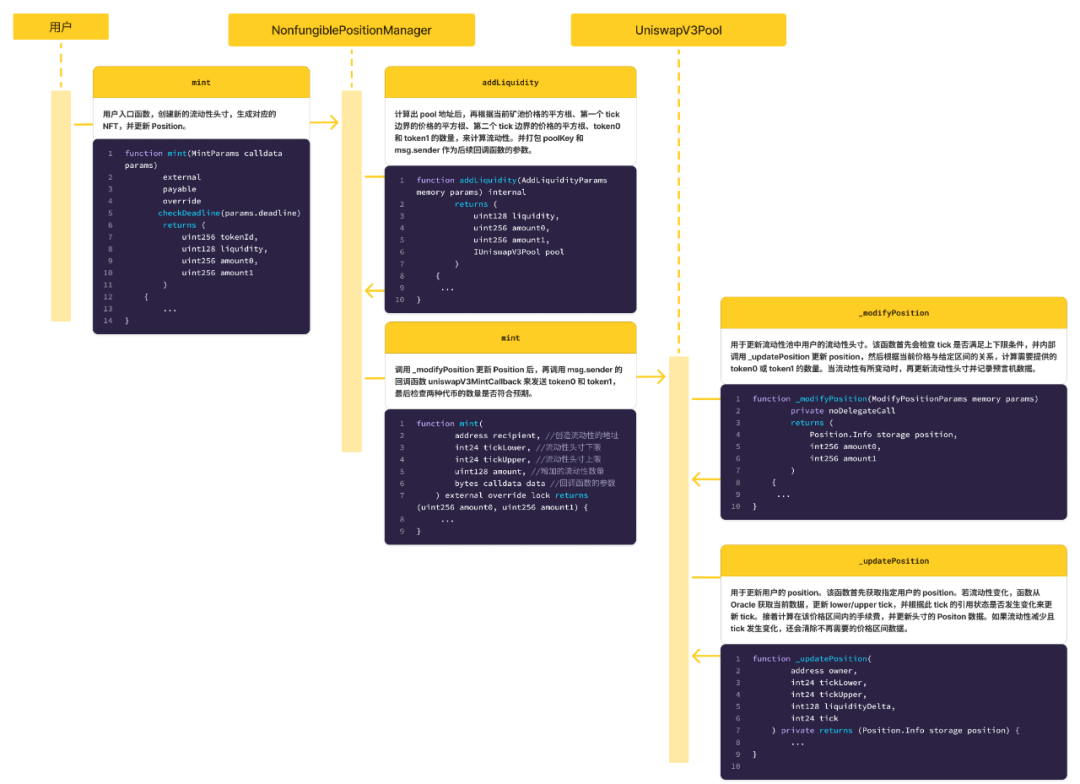The width and height of the screenshot is (1080, 784).
Task: Click the addLiquidity code block
Action: (510, 239)
